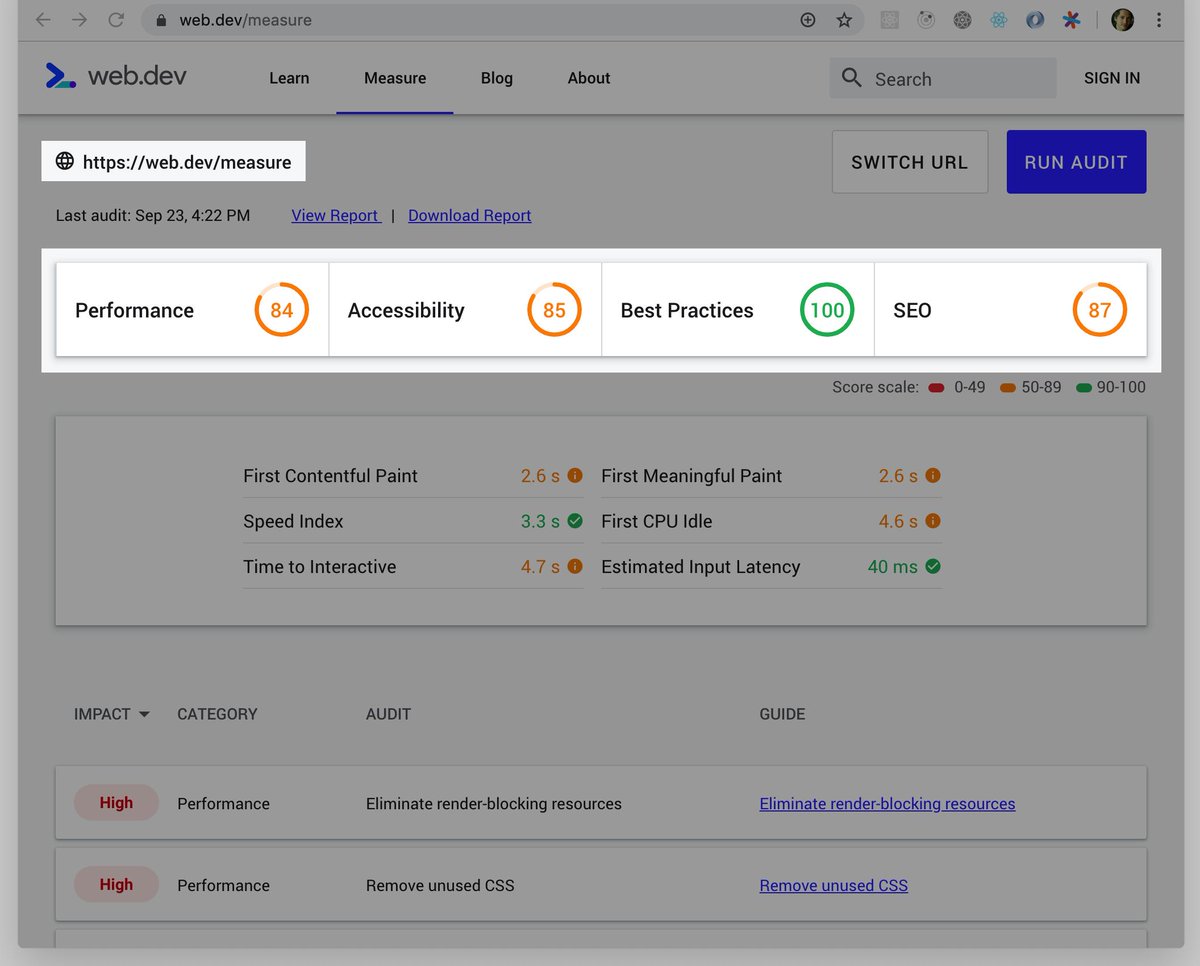Click the Performance score circle showing 84
Viewport: 1200px width, 966px height.
coord(282,310)
